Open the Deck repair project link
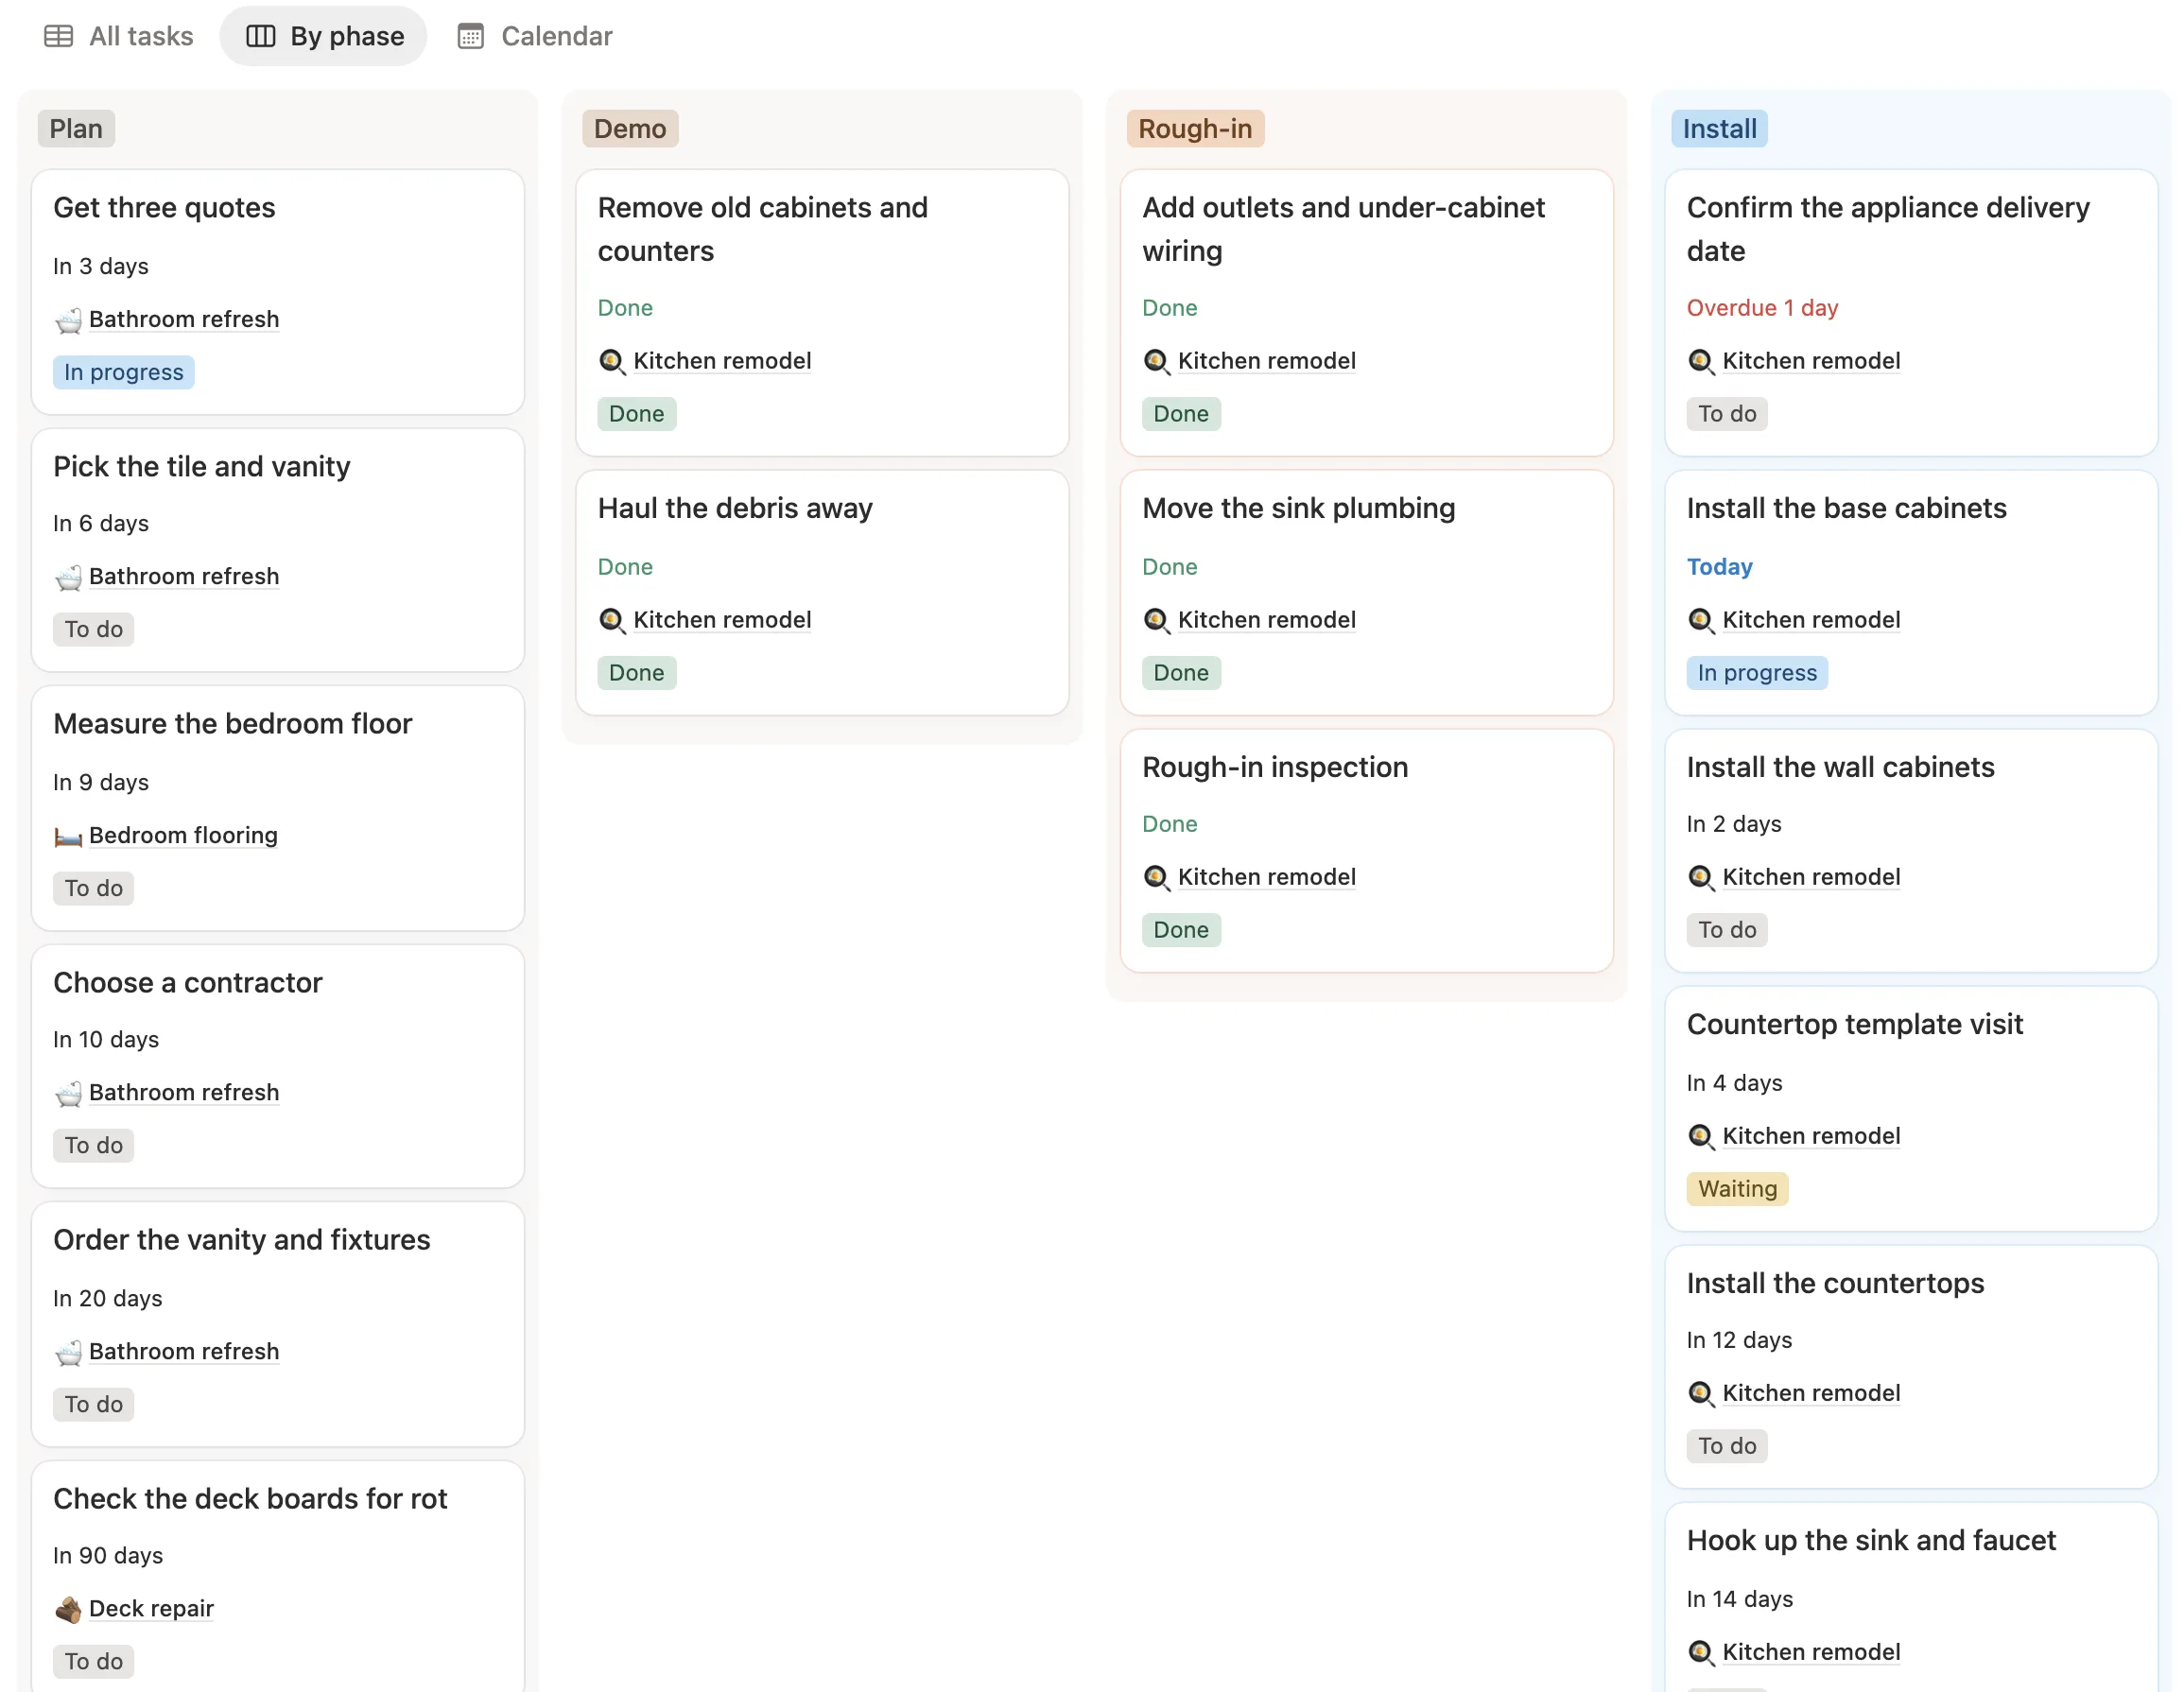This screenshot has height=1692, width=2184. 151,1609
